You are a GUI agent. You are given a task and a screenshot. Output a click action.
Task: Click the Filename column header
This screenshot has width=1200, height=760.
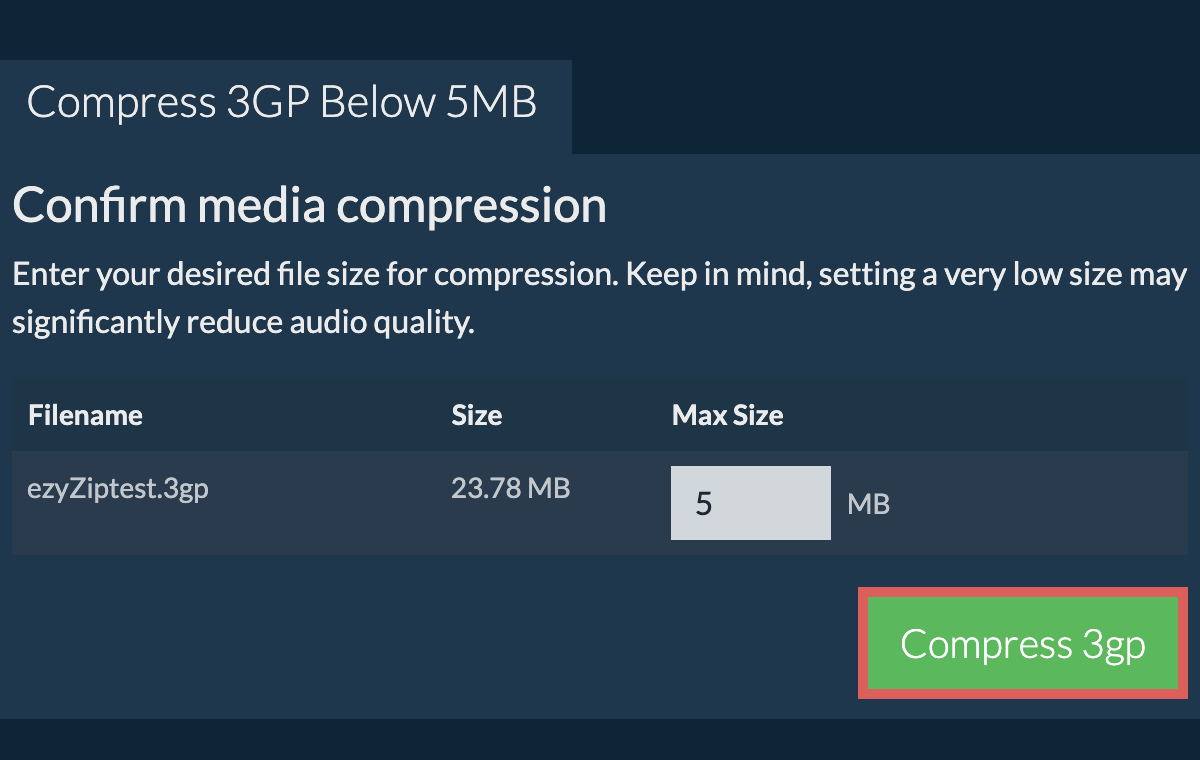[x=85, y=415]
